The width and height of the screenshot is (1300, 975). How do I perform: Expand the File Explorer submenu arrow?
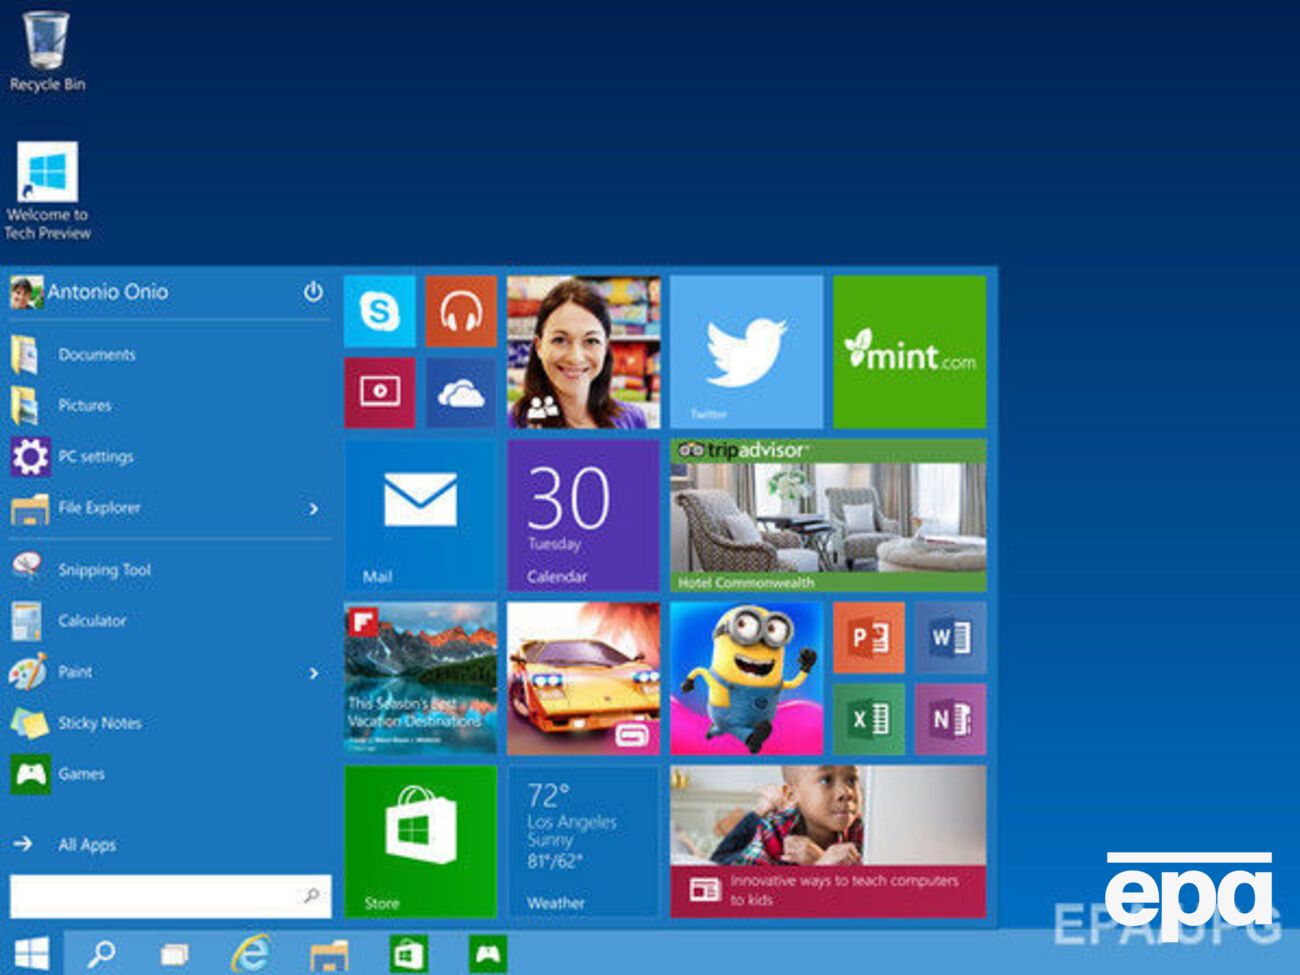(x=314, y=509)
